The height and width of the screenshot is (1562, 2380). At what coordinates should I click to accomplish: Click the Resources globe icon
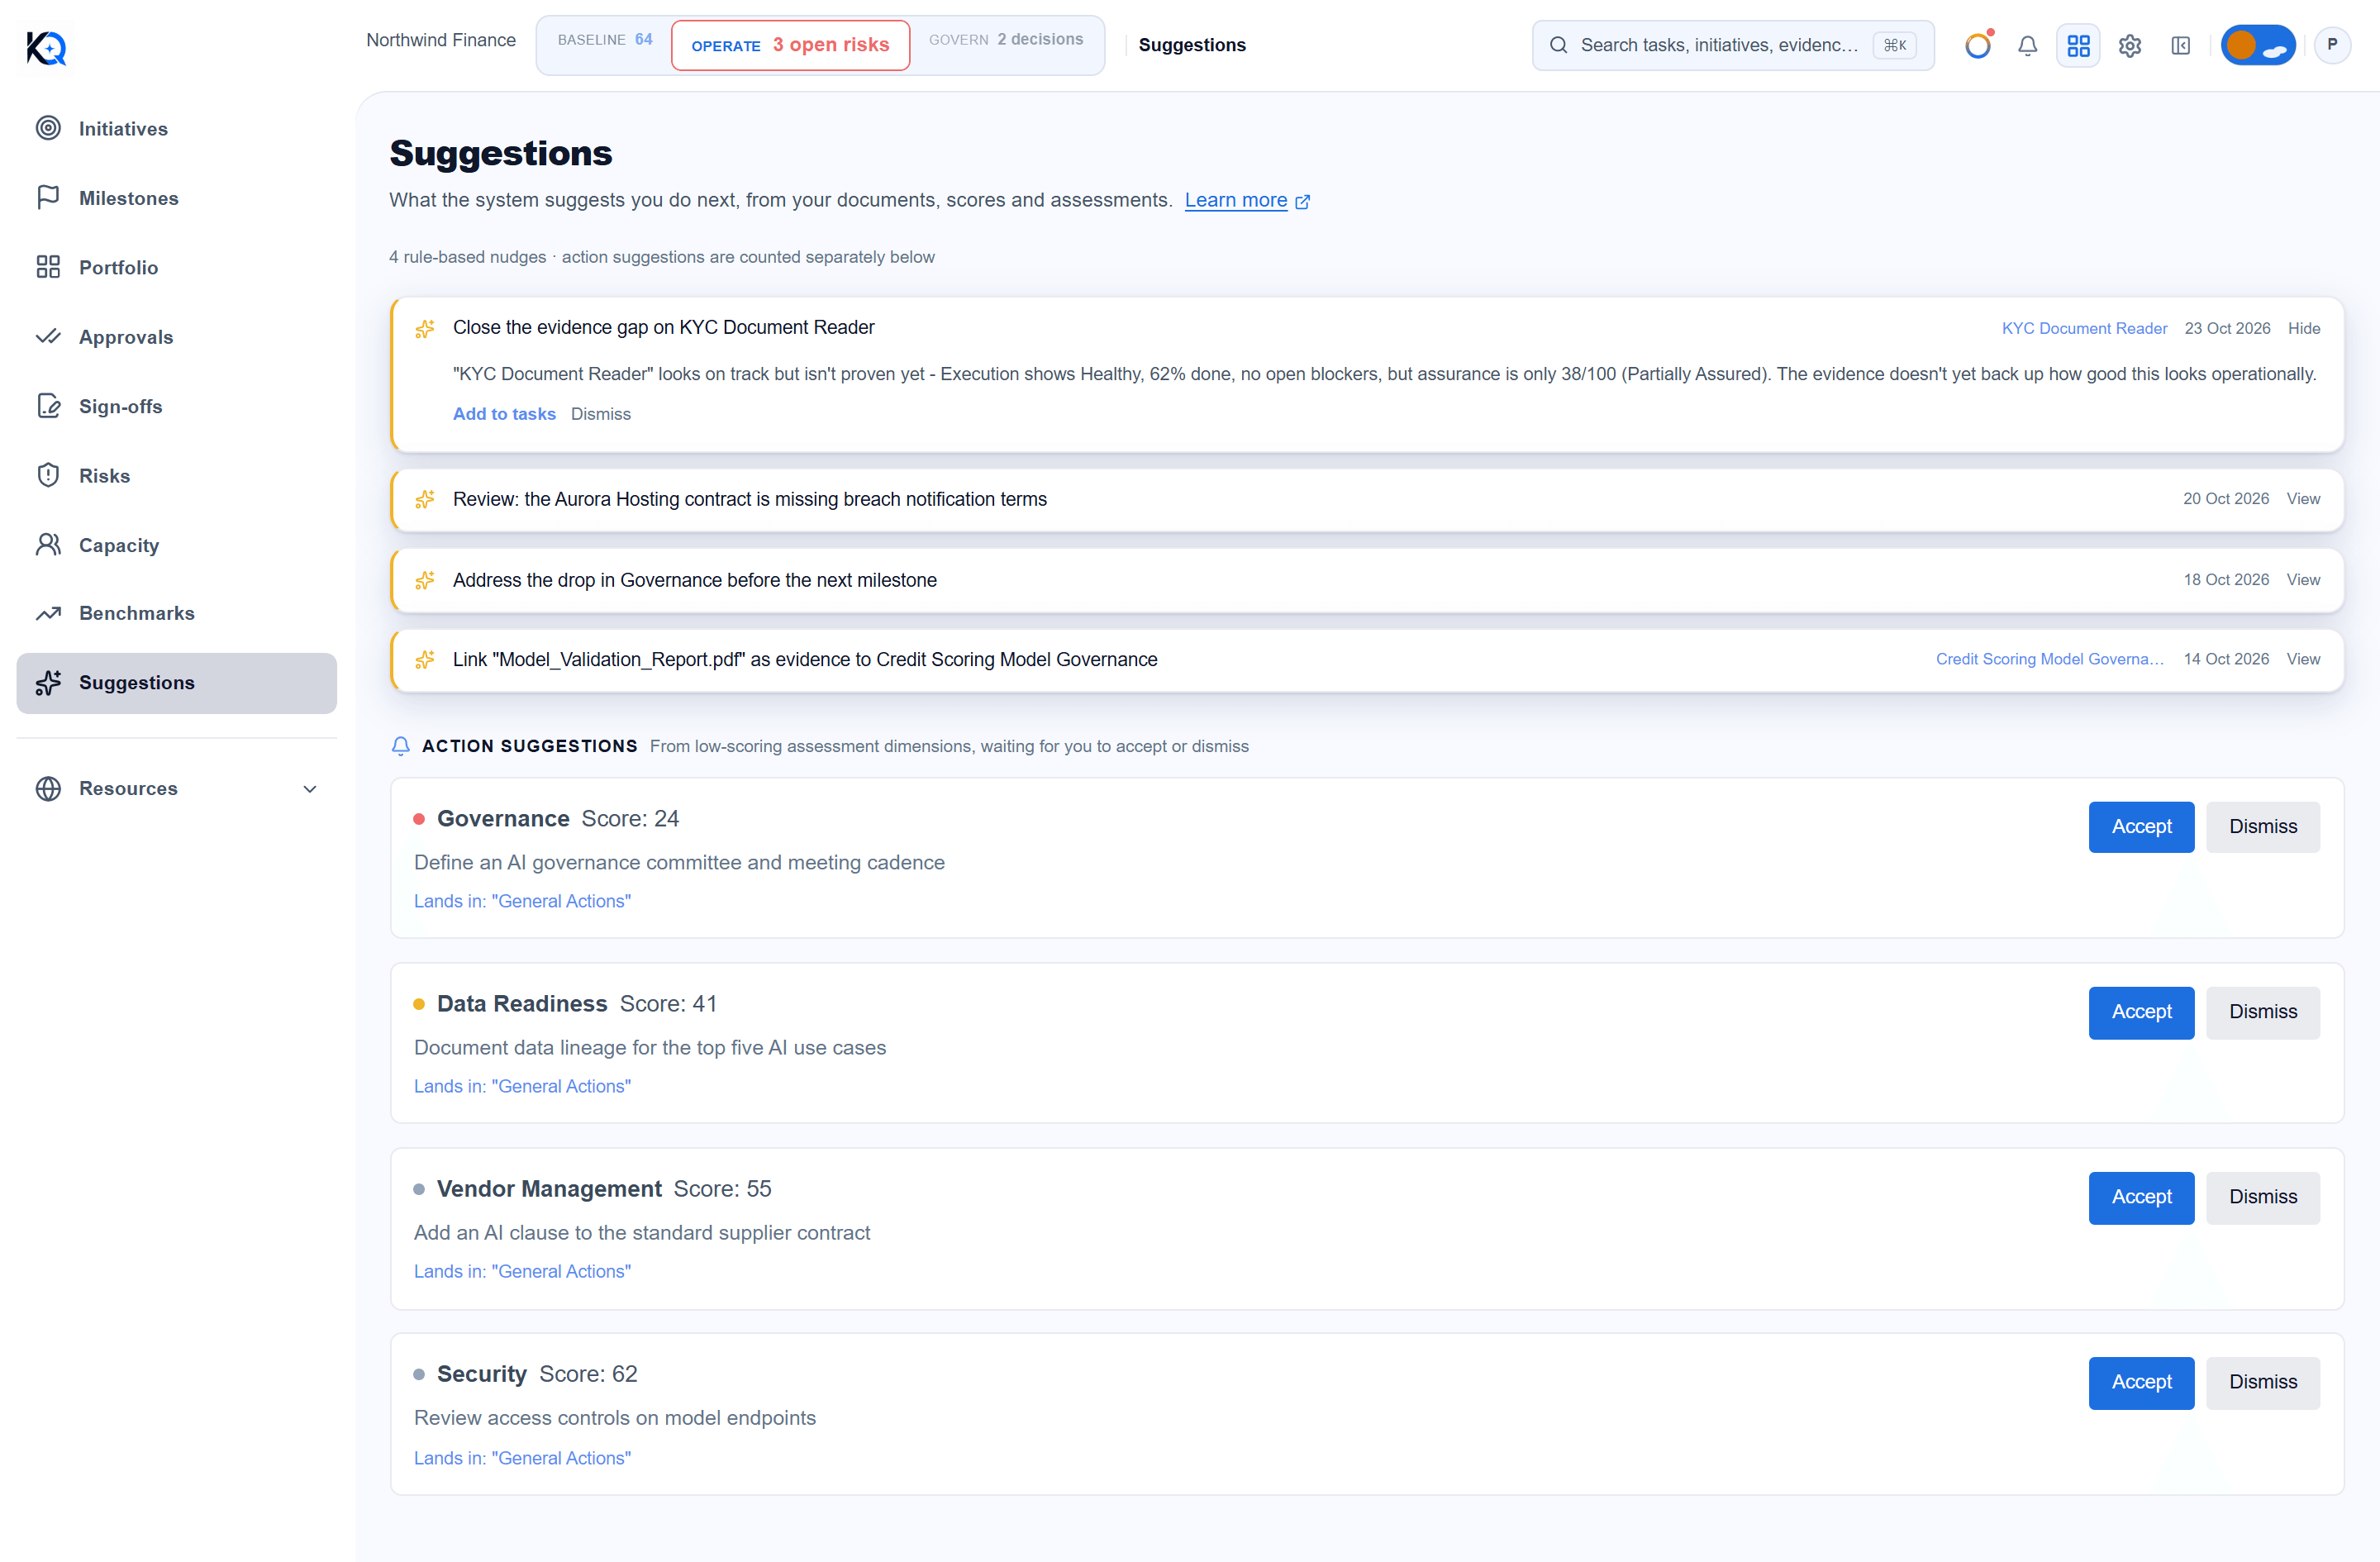(48, 788)
